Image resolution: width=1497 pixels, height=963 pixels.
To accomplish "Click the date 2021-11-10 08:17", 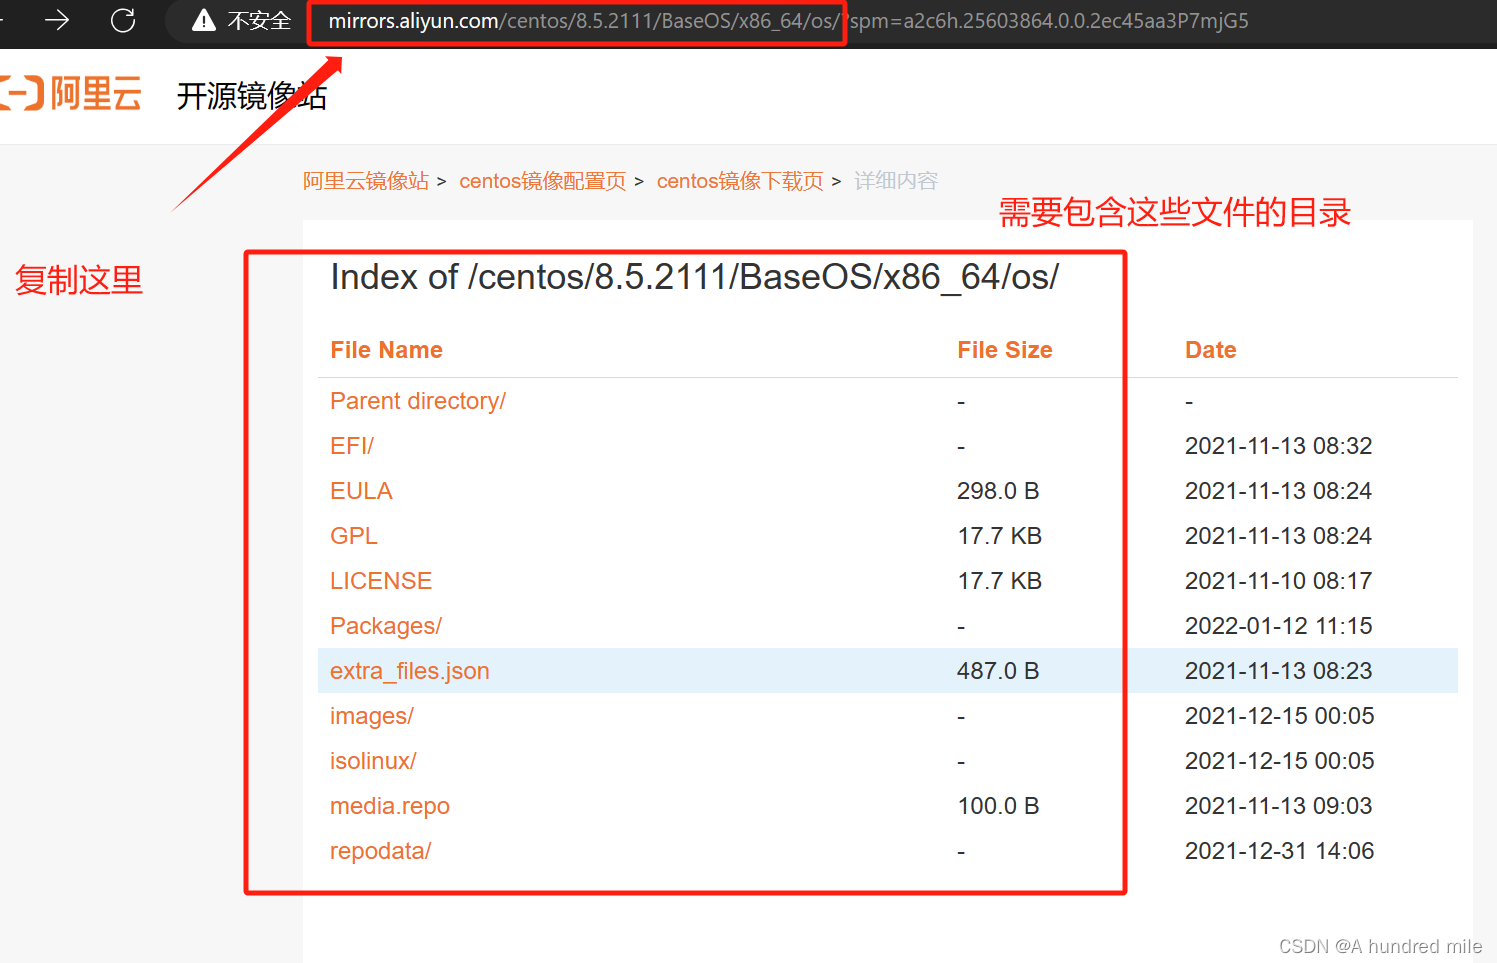I will click(x=1279, y=581).
